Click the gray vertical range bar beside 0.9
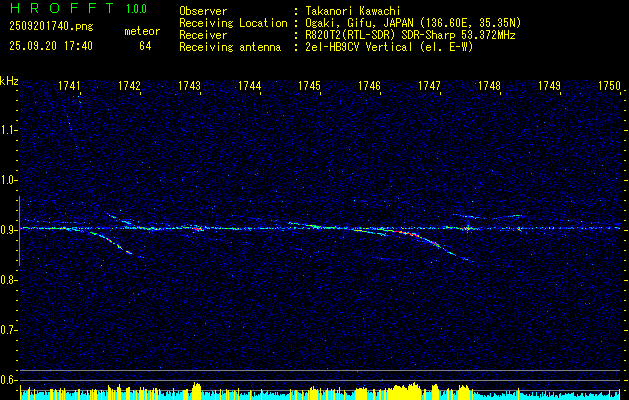This screenshot has width=629, height=400. (x=19, y=231)
